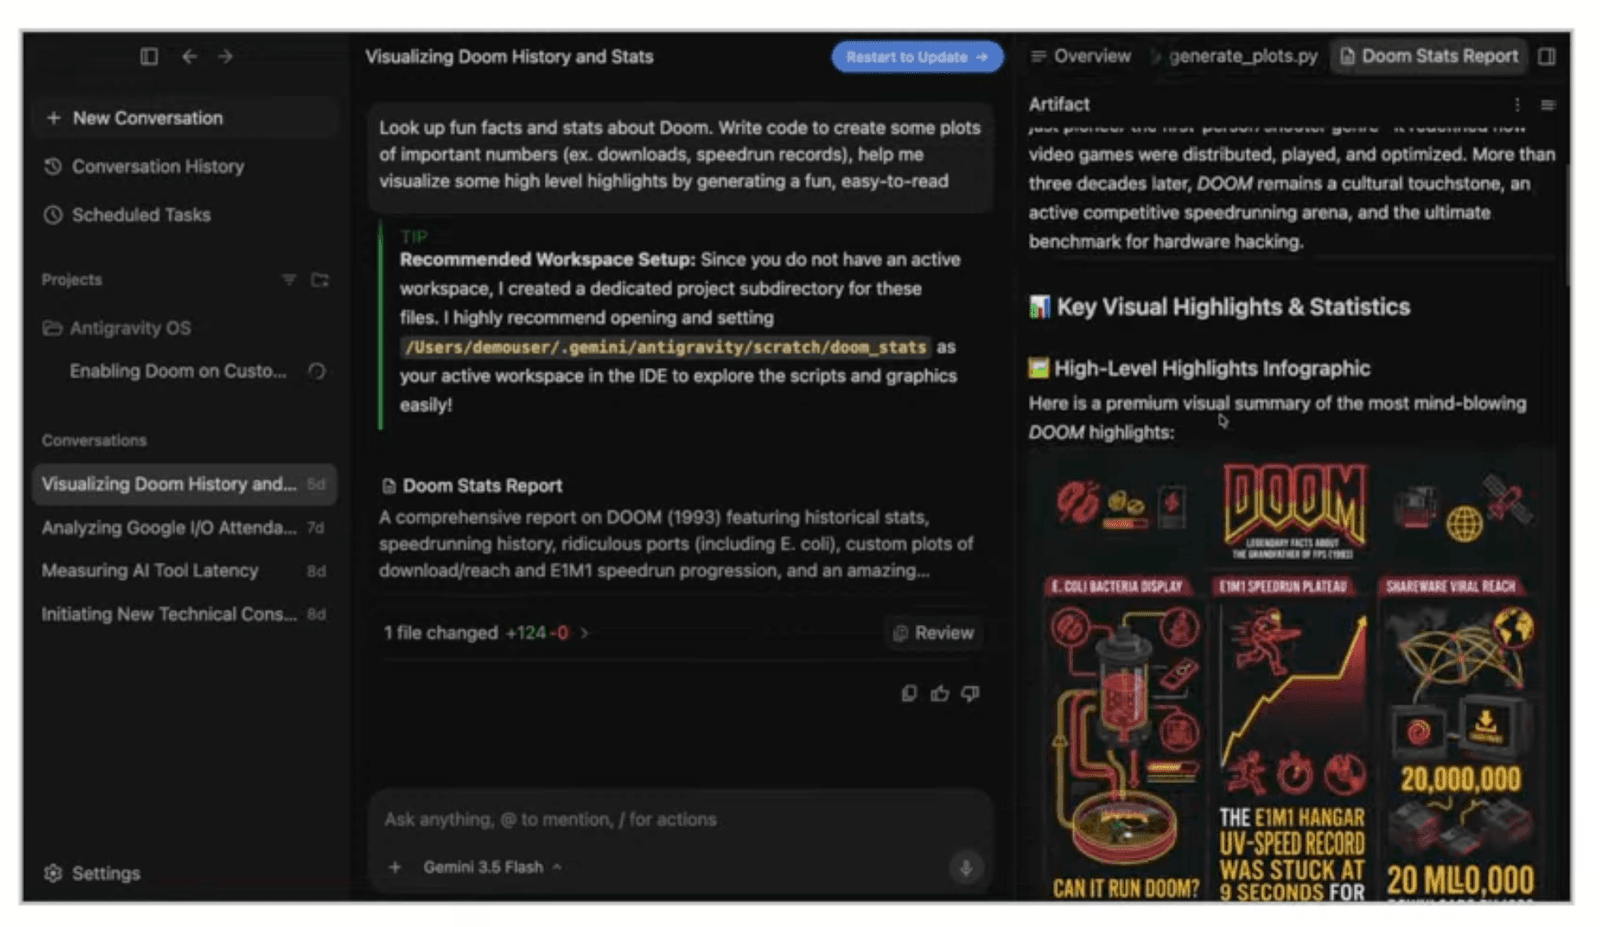Image resolution: width=1600 pixels, height=927 pixels.
Task: Go forward with the right arrow
Action: point(225,57)
